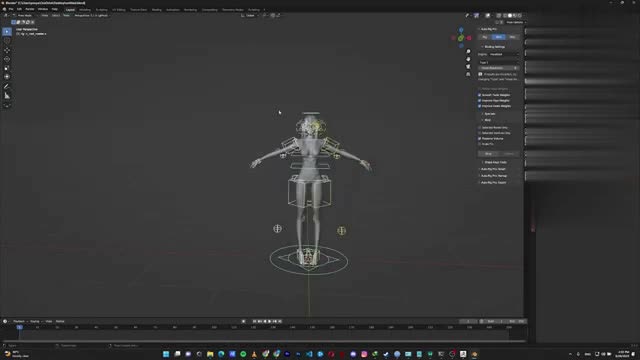Select the Rotate tool in left toolbar
Viewport: 640px width, 360px height.
[x=7, y=59]
